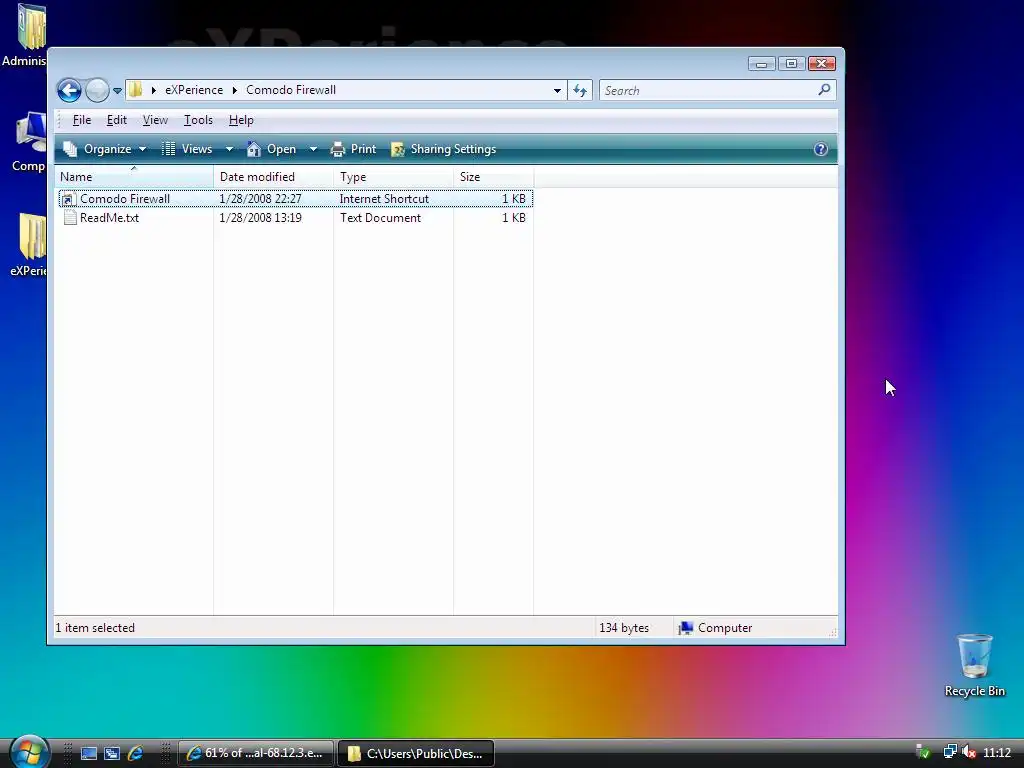This screenshot has height=768, width=1024.
Task: Expand the Open dropdown arrow
Action: pyautogui.click(x=313, y=149)
